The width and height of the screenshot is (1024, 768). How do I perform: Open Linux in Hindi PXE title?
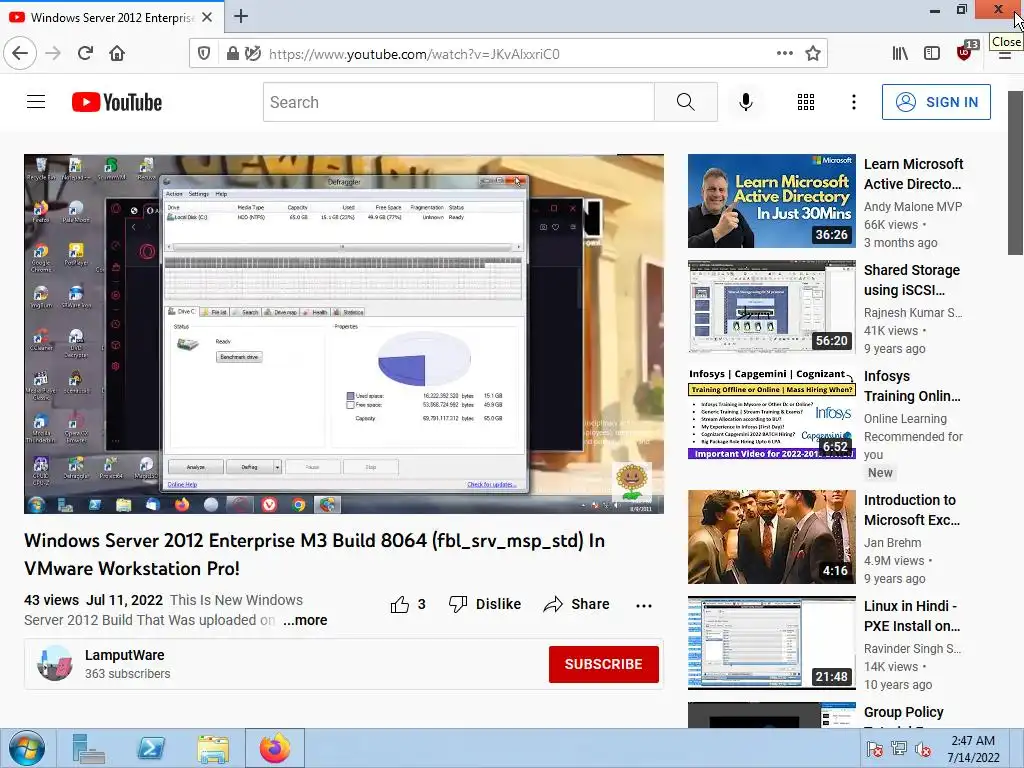click(912, 616)
